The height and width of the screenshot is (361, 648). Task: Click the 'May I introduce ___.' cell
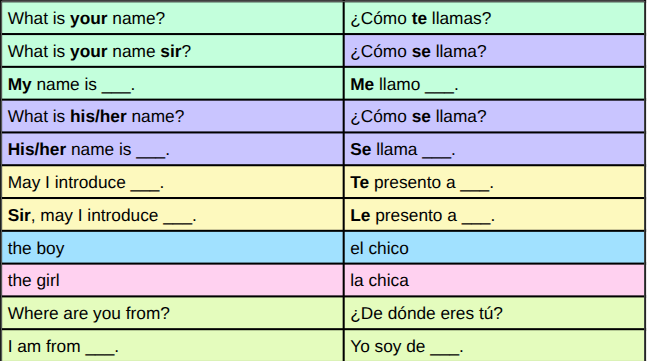point(173,182)
